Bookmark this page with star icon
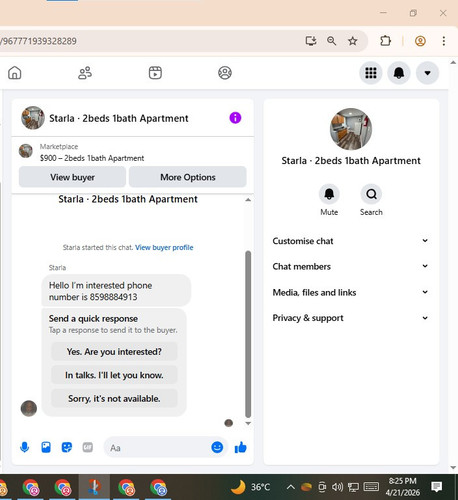This screenshot has width=458, height=500. pyautogui.click(x=353, y=41)
